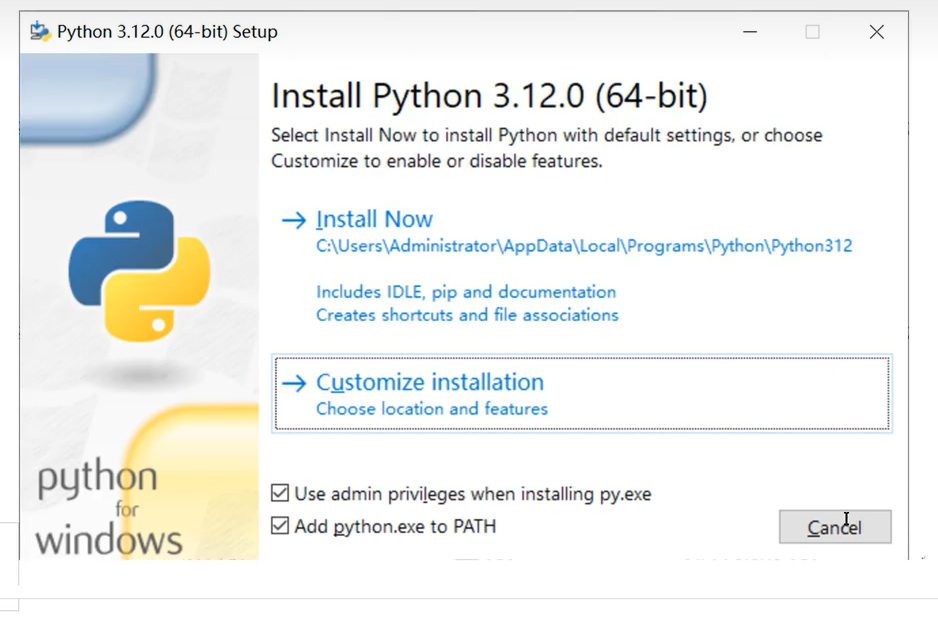Uncheck Add python.exe to PATH
938x623 pixels.
(x=281, y=526)
